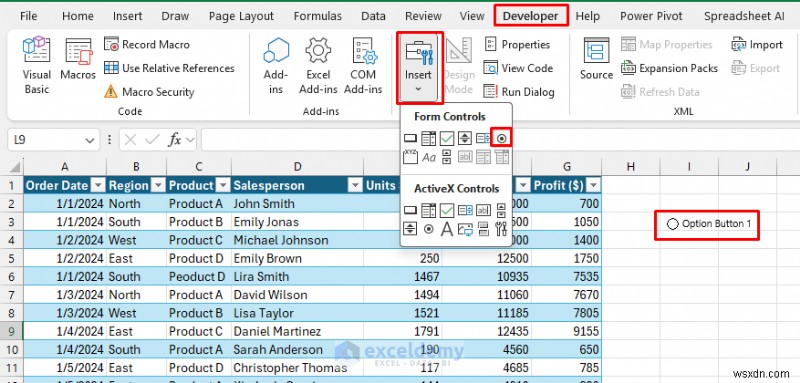Click the Name Box showing L9
Screen dimensions: 800x383
point(48,140)
